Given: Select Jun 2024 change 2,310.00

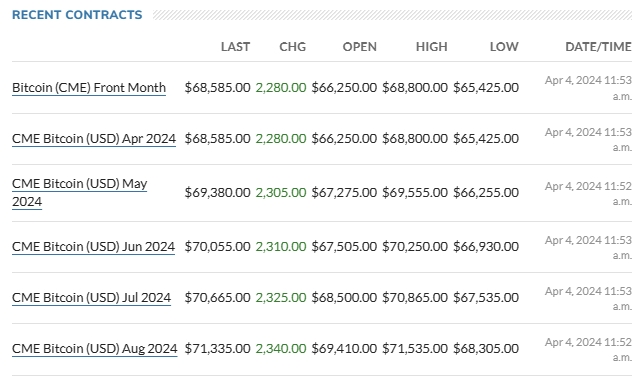Looking at the screenshot, I should point(281,246).
